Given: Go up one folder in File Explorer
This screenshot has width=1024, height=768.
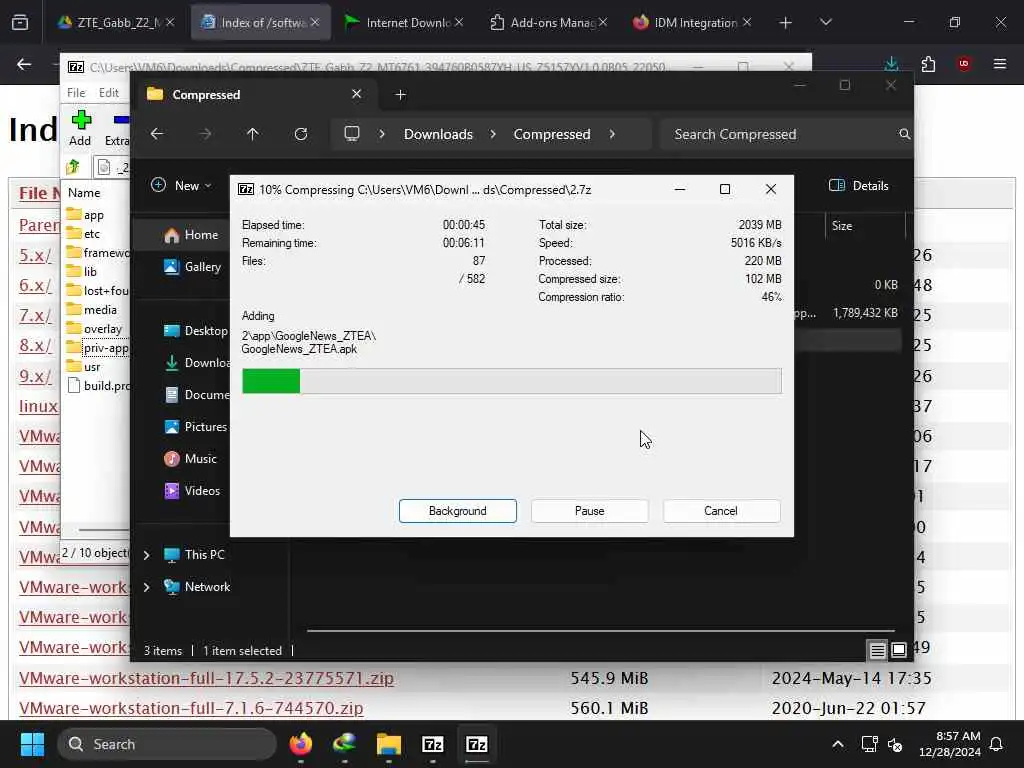Looking at the screenshot, I should [253, 134].
